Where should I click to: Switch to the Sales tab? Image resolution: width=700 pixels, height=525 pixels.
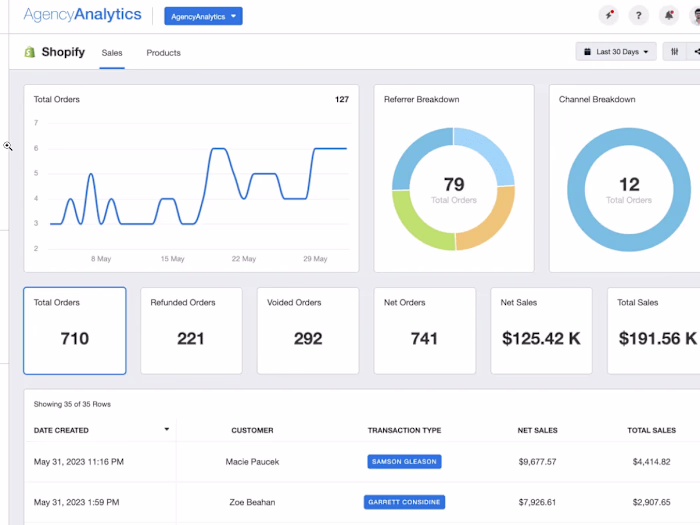tap(112, 53)
